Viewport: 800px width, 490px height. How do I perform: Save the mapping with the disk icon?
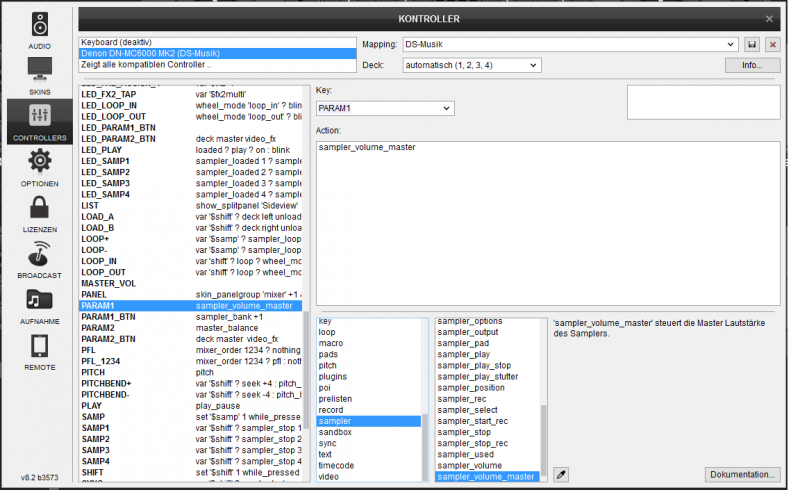click(x=752, y=45)
